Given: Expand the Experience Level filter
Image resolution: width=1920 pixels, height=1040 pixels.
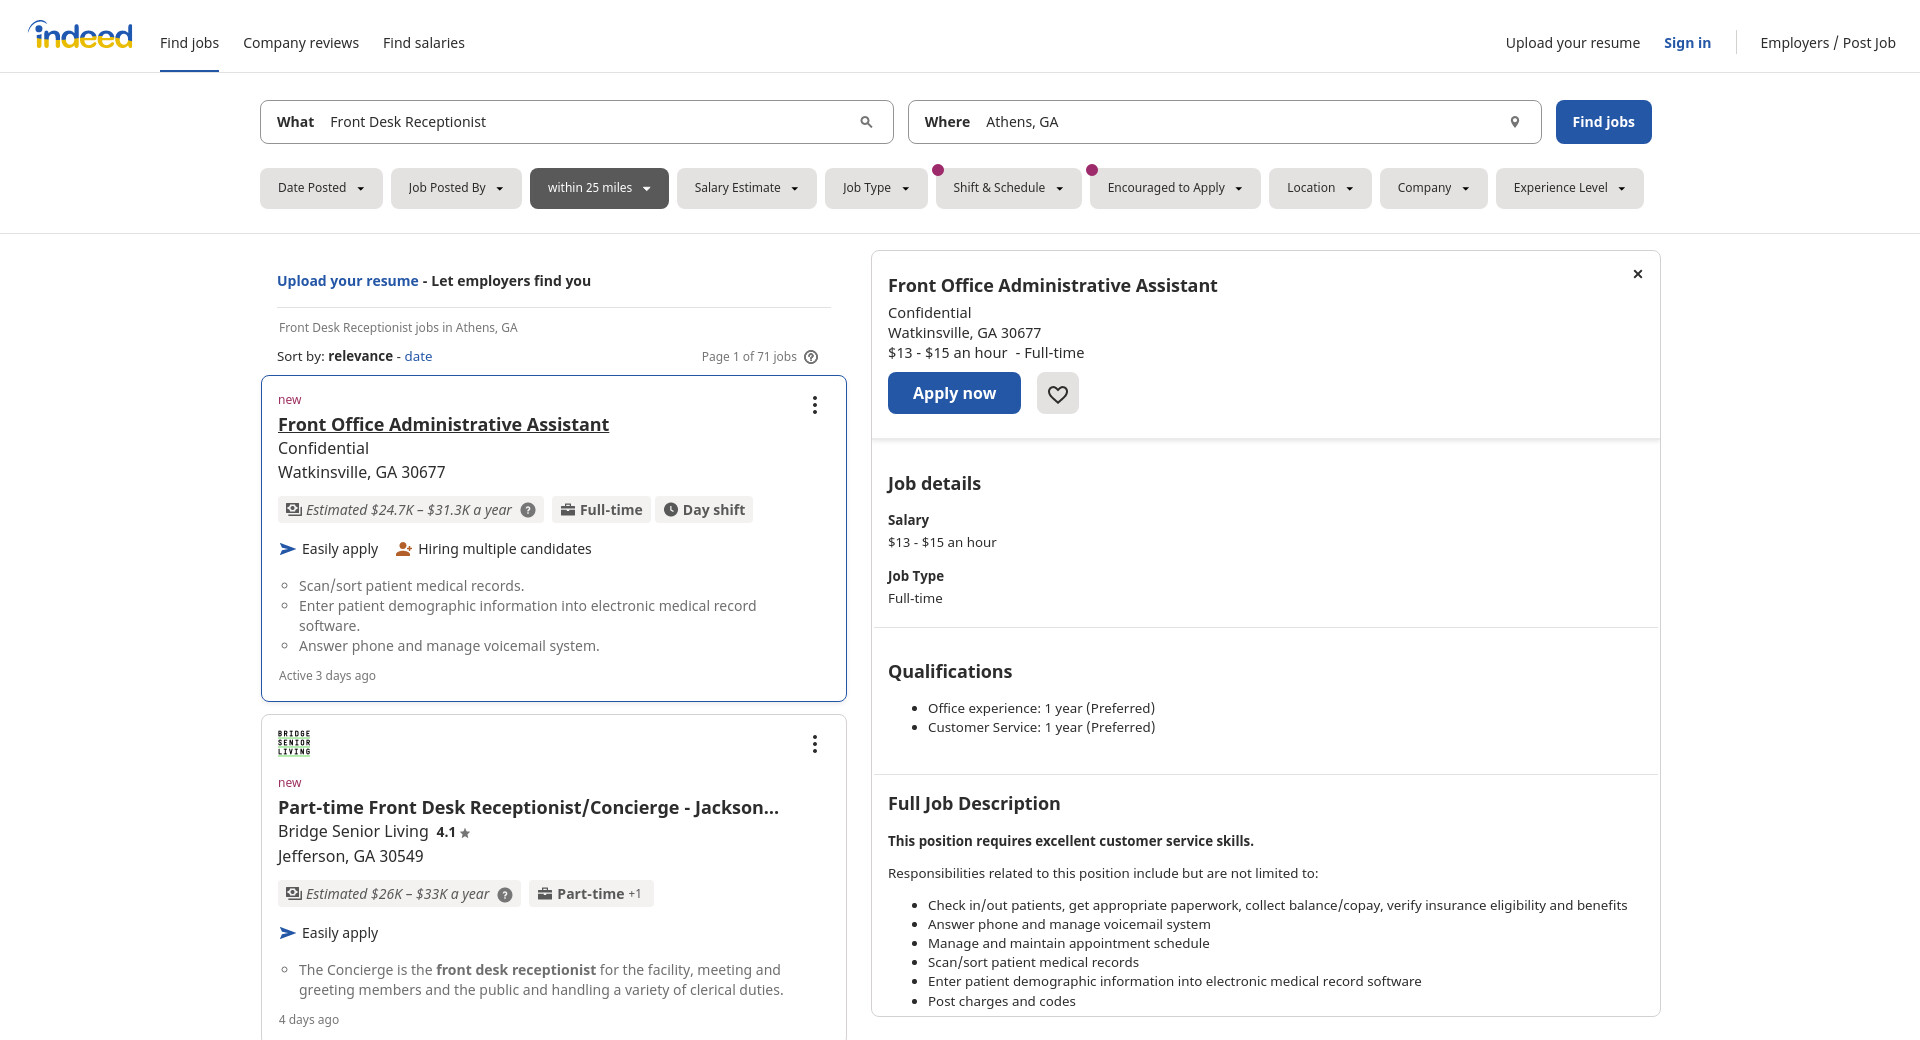Looking at the screenshot, I should (x=1568, y=188).
